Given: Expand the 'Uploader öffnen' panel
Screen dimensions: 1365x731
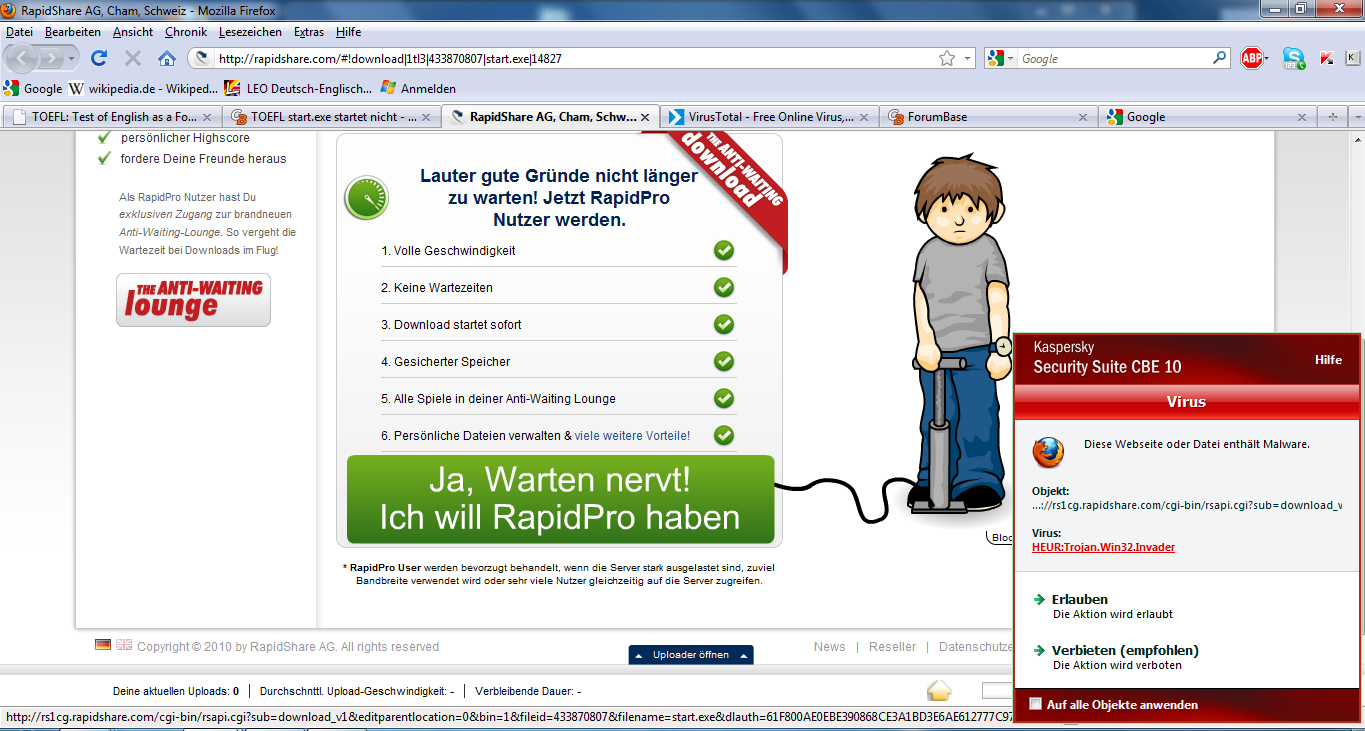Looking at the screenshot, I should [691, 655].
